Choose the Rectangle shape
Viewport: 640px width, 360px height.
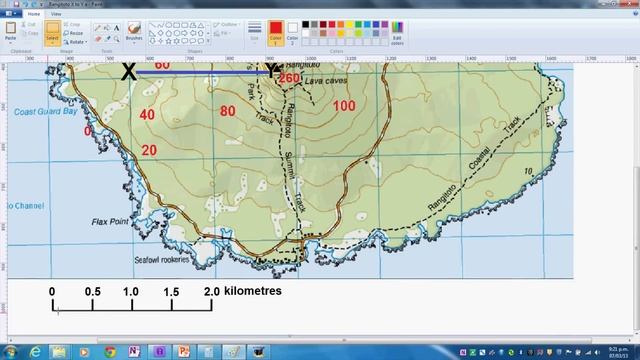pyautogui.click(x=176, y=25)
